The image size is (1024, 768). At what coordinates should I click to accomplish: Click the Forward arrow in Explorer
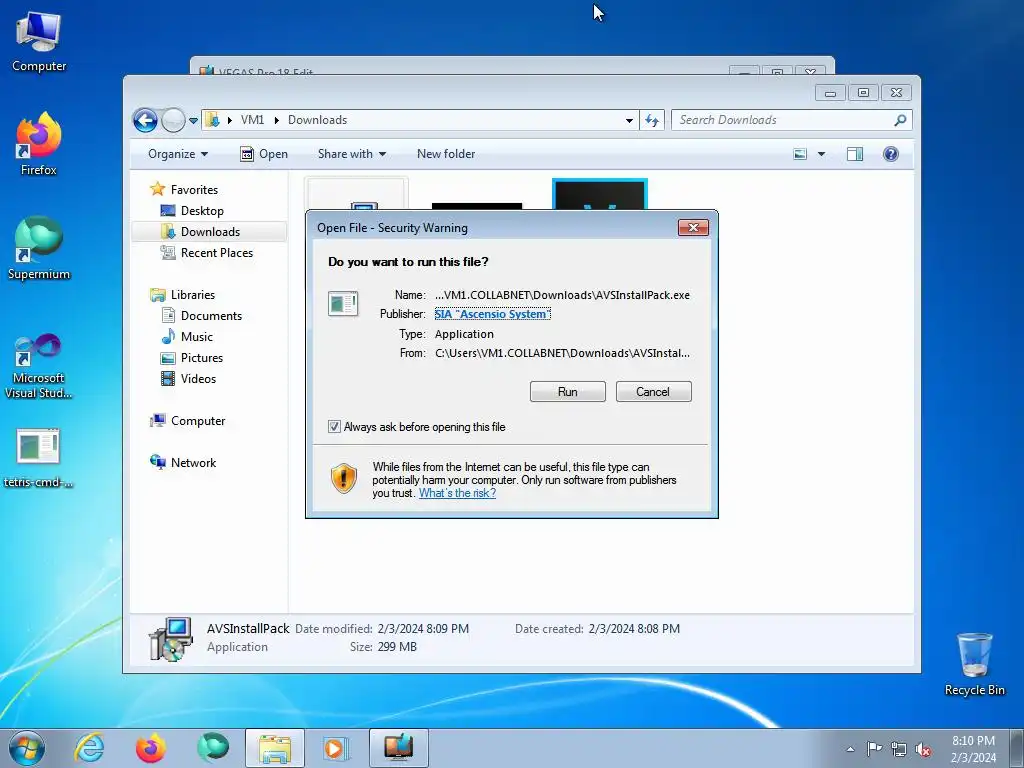point(173,120)
